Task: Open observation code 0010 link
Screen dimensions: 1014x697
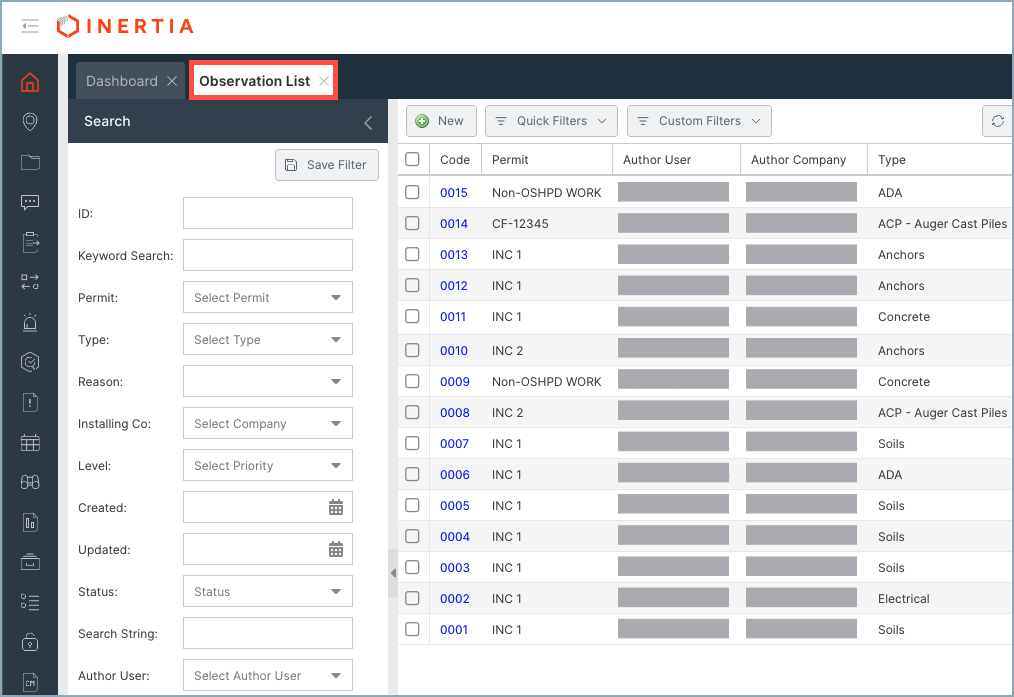Action: tap(454, 350)
